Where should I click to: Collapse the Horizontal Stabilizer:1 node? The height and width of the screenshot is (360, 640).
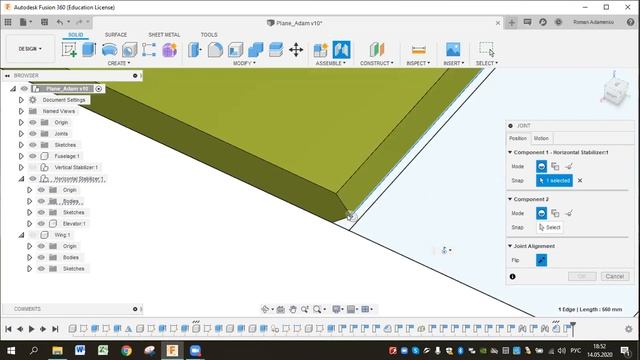(x=21, y=179)
